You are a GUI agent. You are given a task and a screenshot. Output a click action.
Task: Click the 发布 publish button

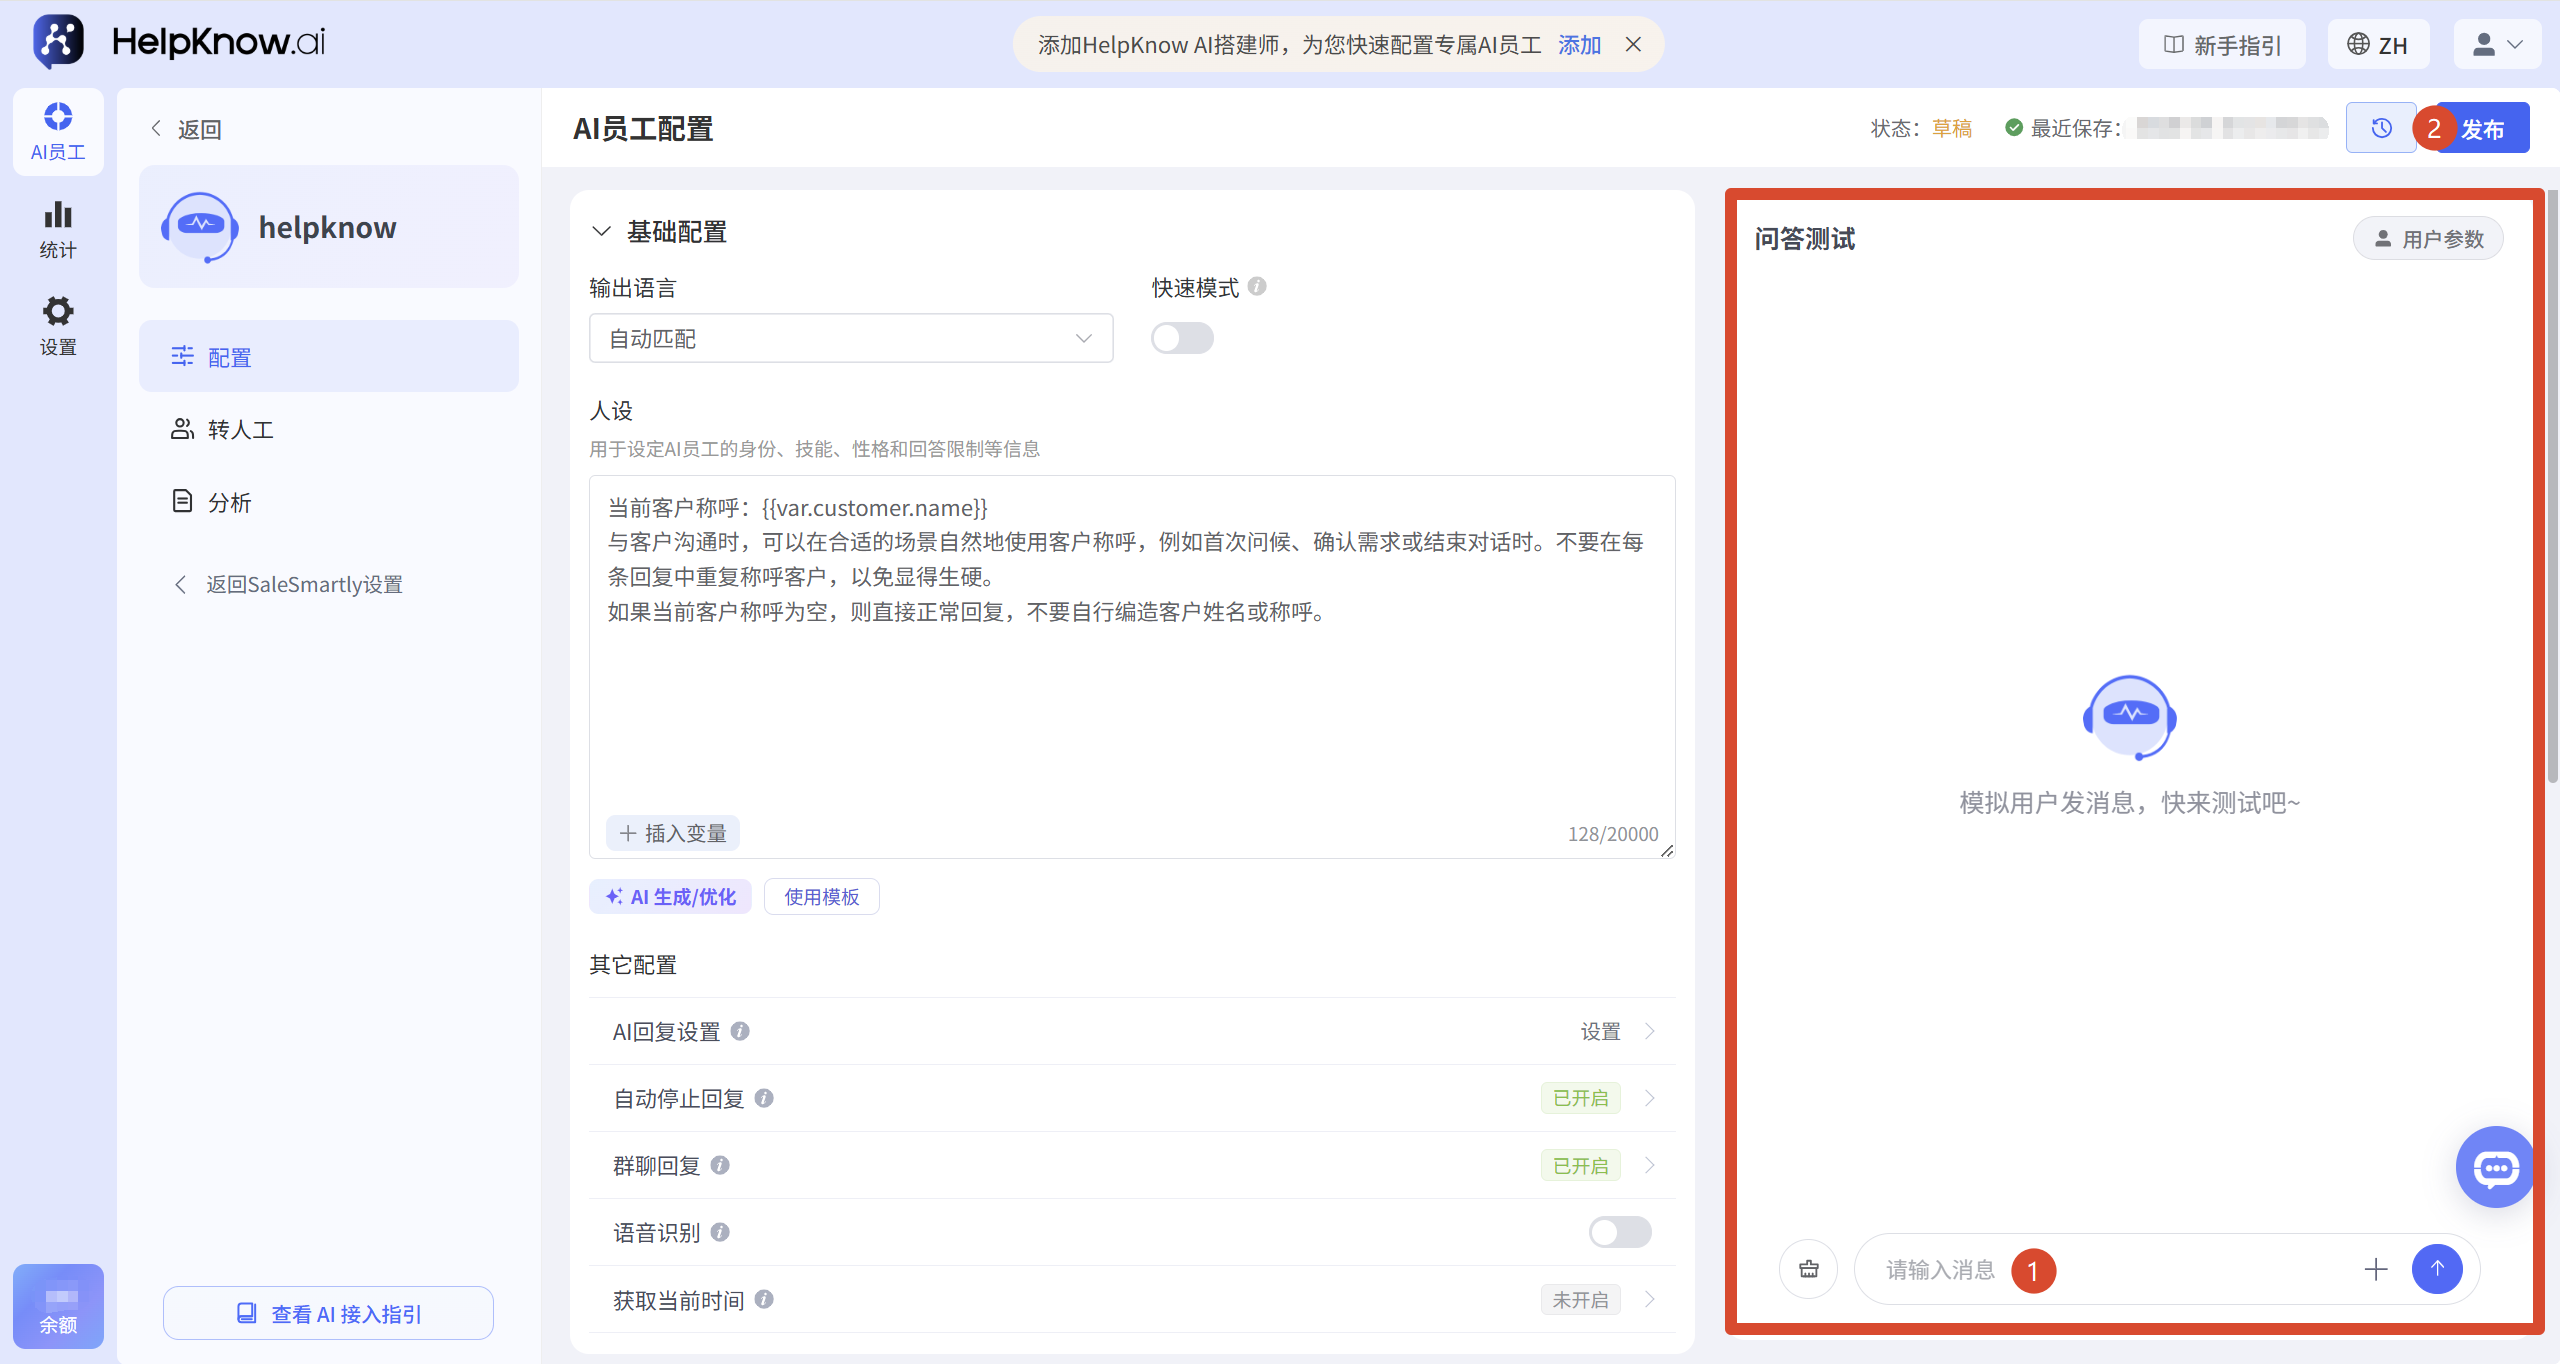[2482, 128]
